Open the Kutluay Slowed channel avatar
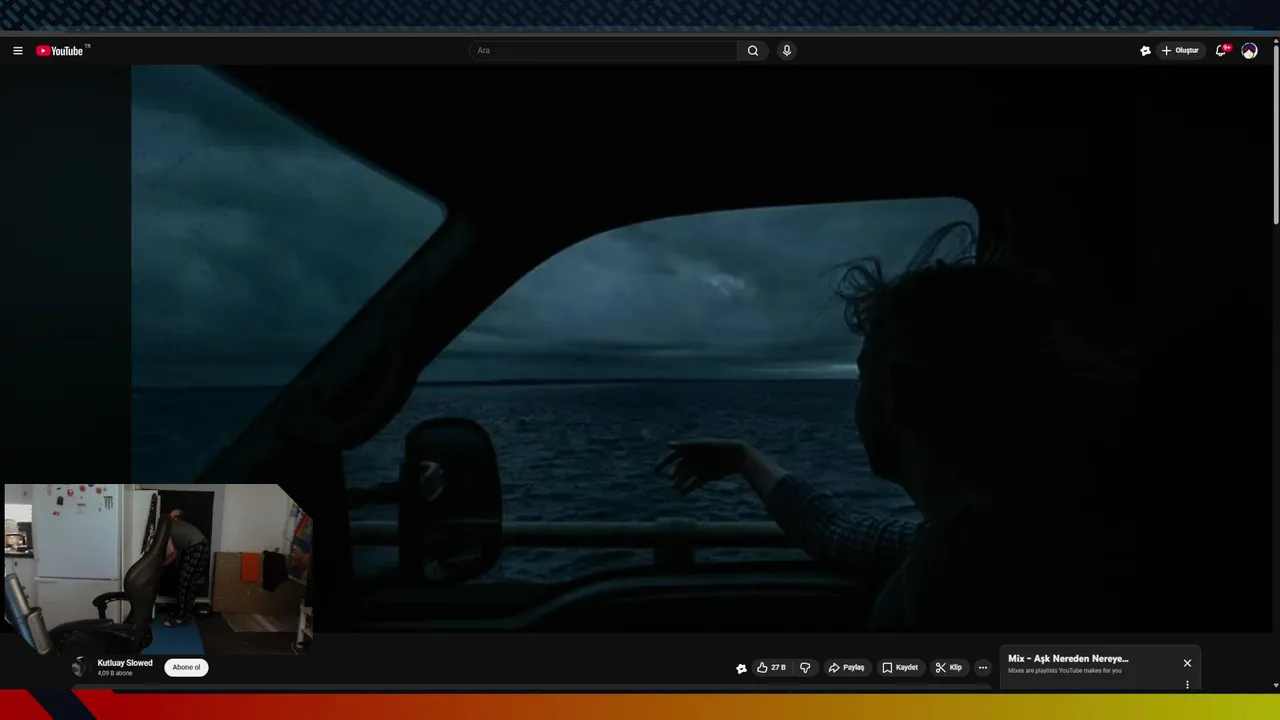The width and height of the screenshot is (1280, 720). point(79,667)
